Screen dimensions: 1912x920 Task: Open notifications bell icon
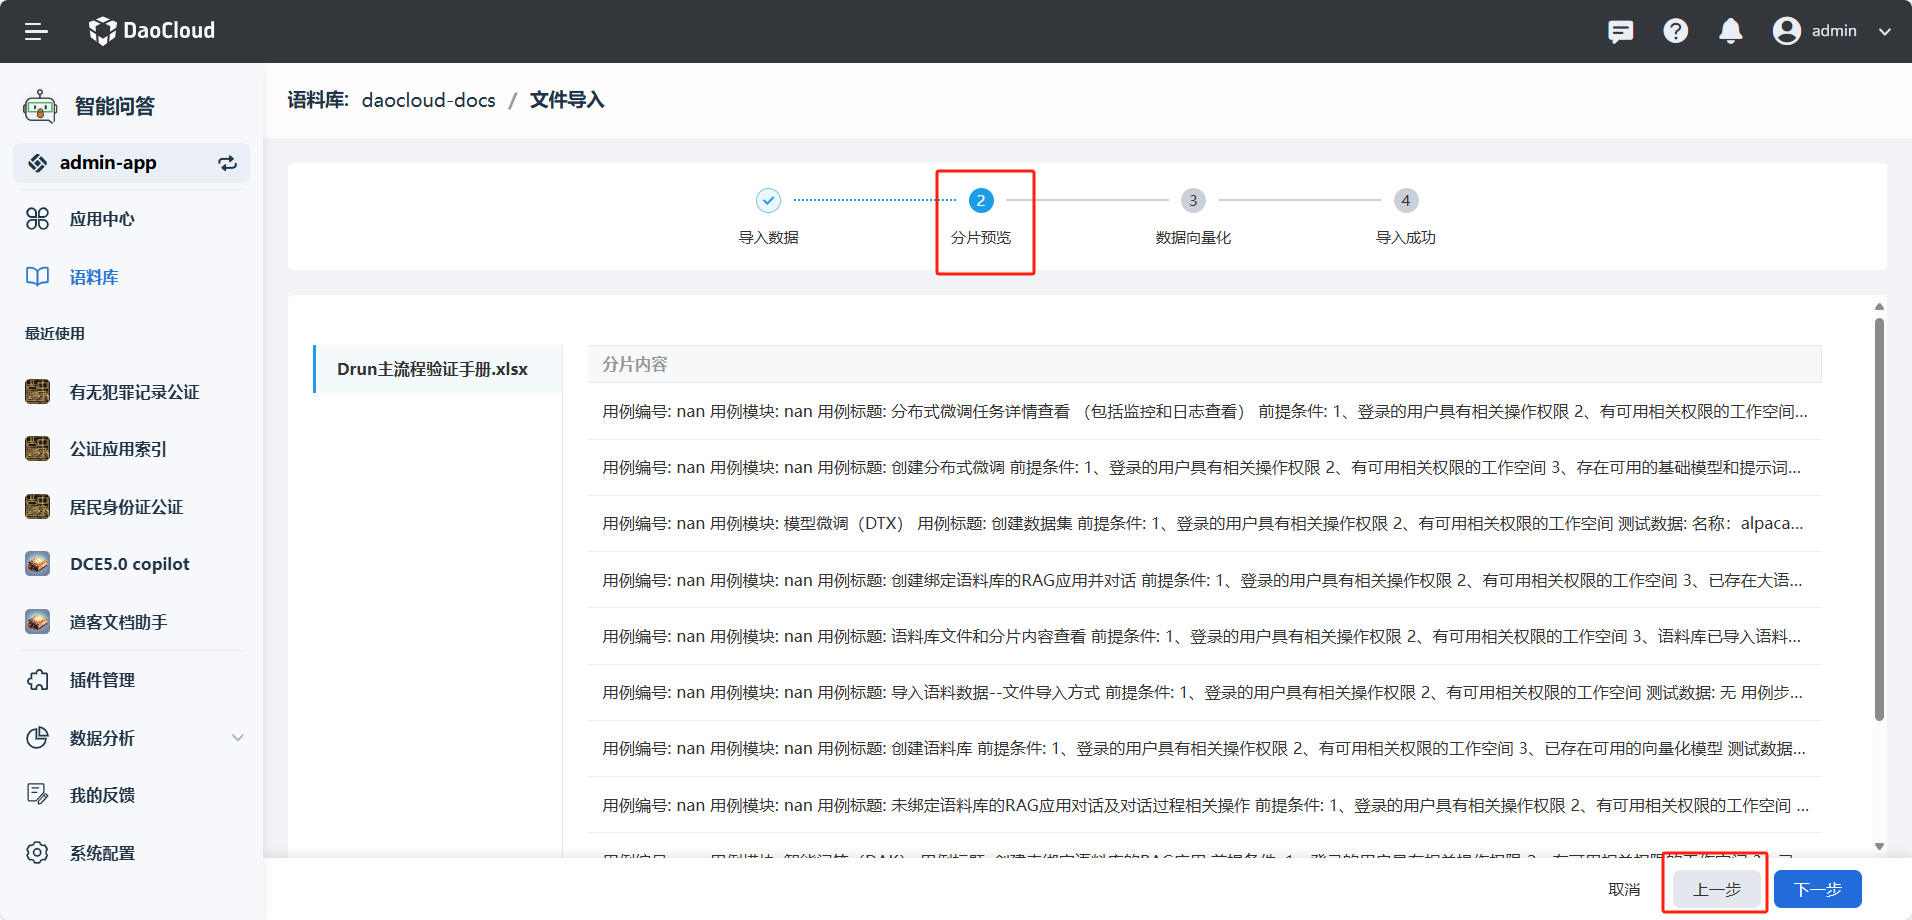pos(1730,31)
